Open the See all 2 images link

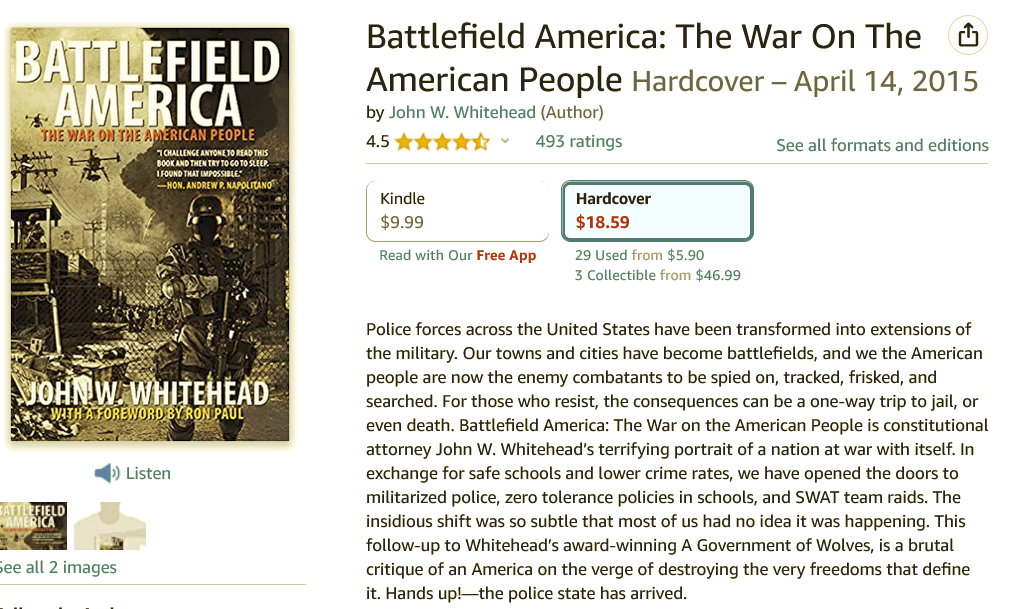click(57, 568)
